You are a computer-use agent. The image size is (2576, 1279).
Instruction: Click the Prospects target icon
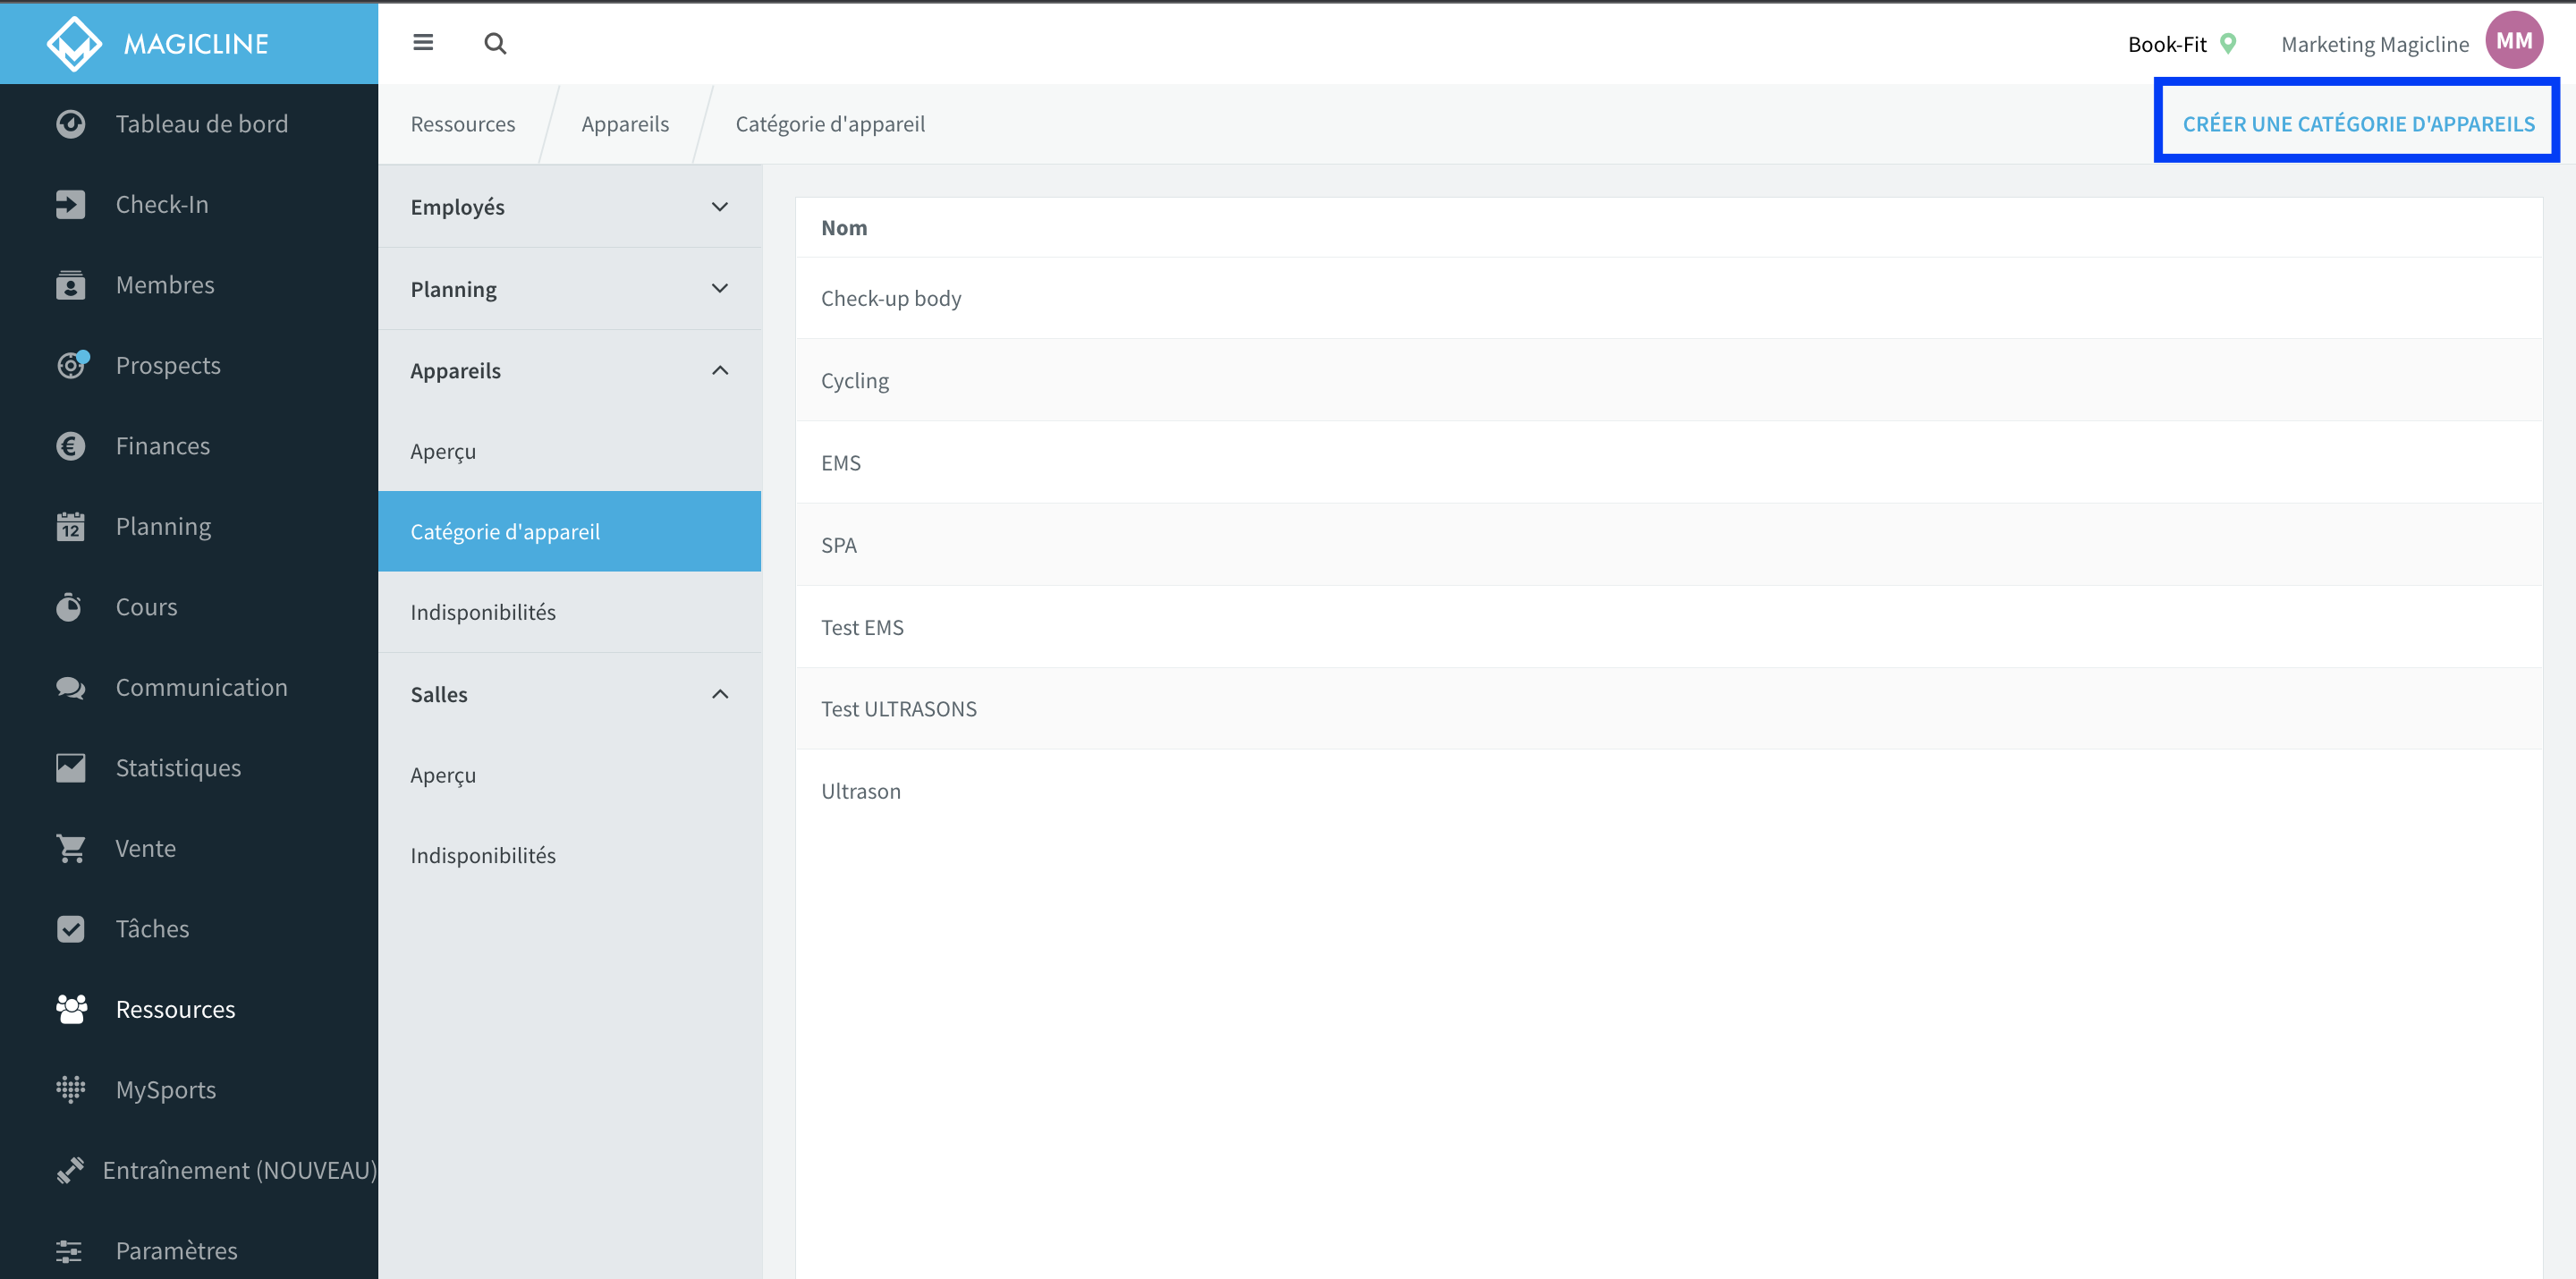pyautogui.click(x=72, y=365)
